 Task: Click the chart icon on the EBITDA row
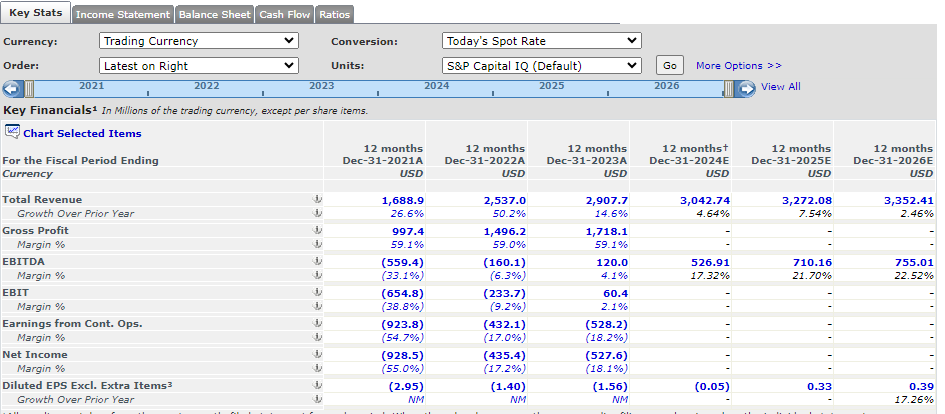318,262
